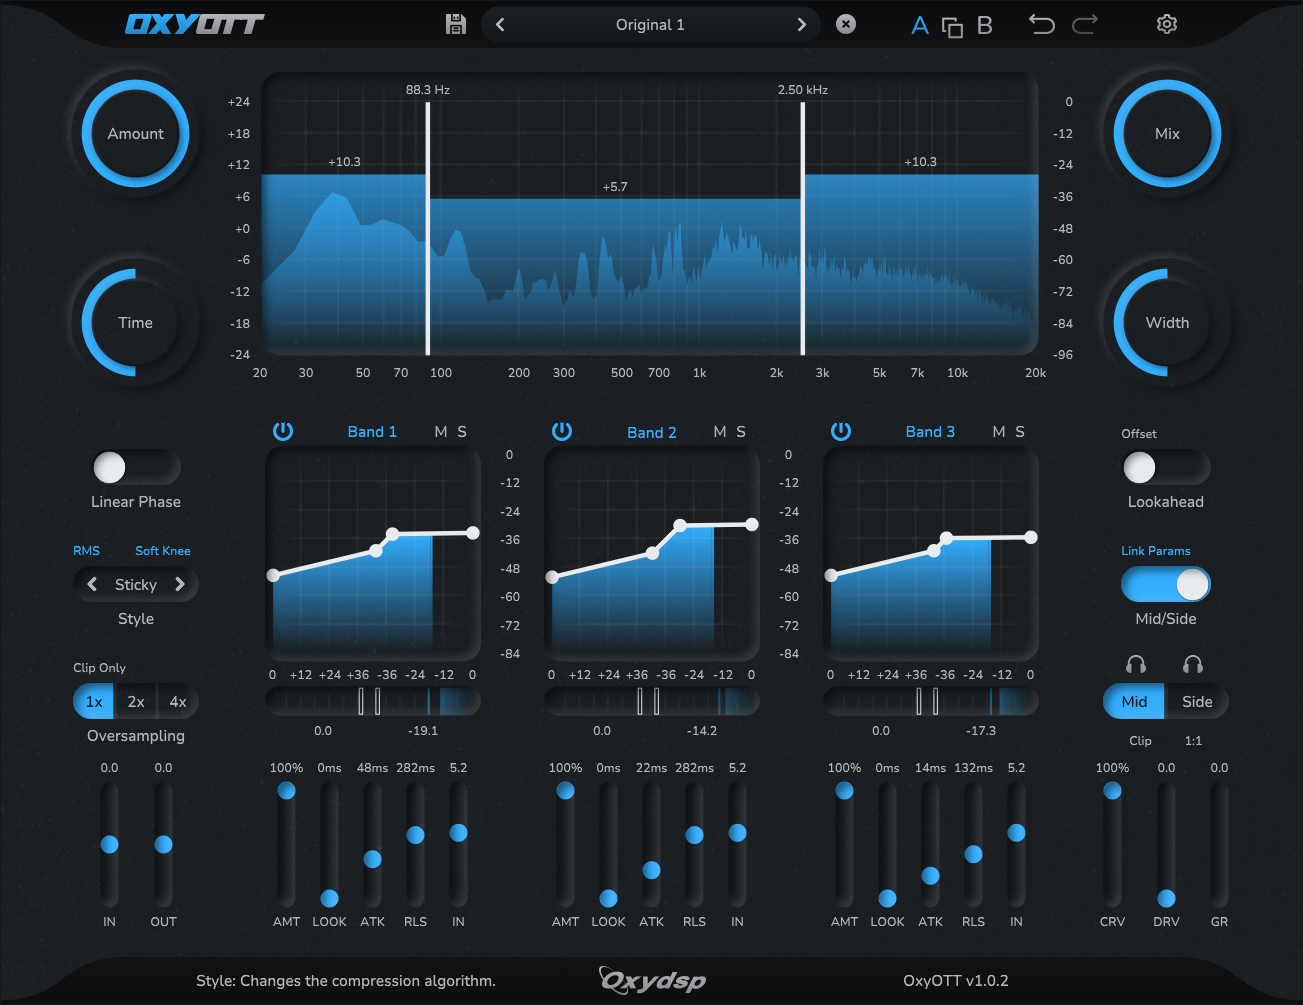Turn off the Mid/Side switch
1303x1005 pixels.
click(x=1166, y=584)
